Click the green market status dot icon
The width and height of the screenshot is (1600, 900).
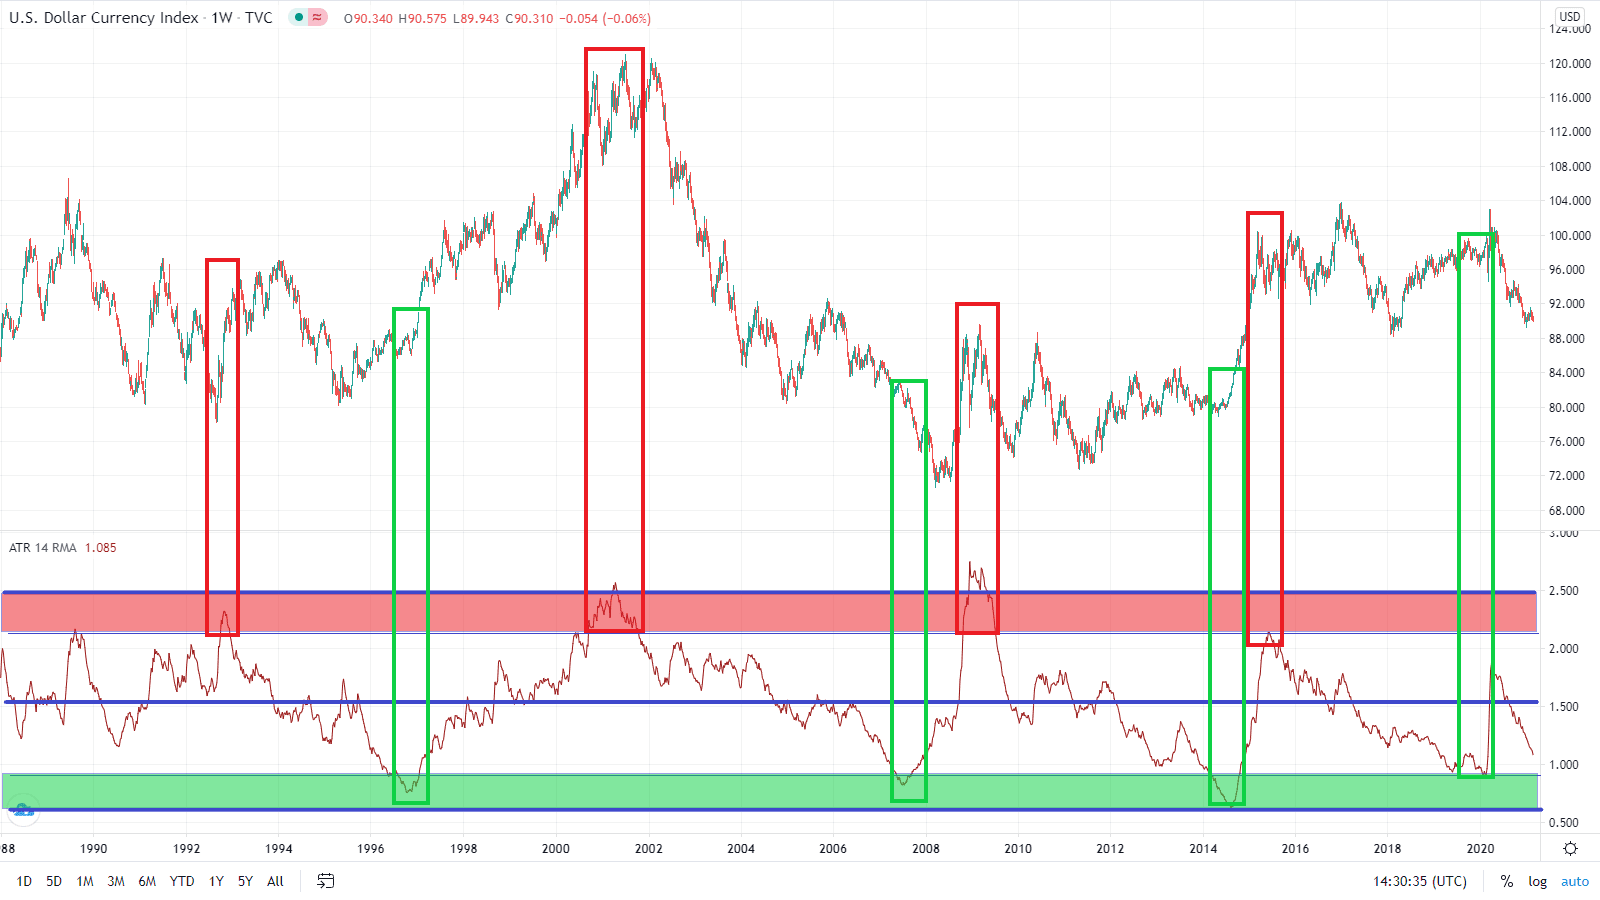[x=299, y=17]
